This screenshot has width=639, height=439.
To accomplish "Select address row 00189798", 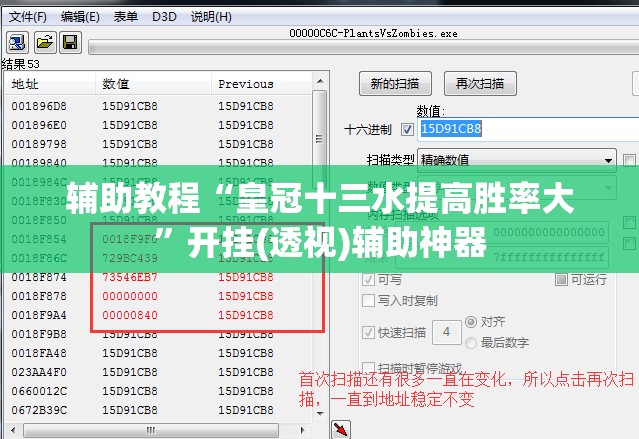I will click(x=158, y=144).
